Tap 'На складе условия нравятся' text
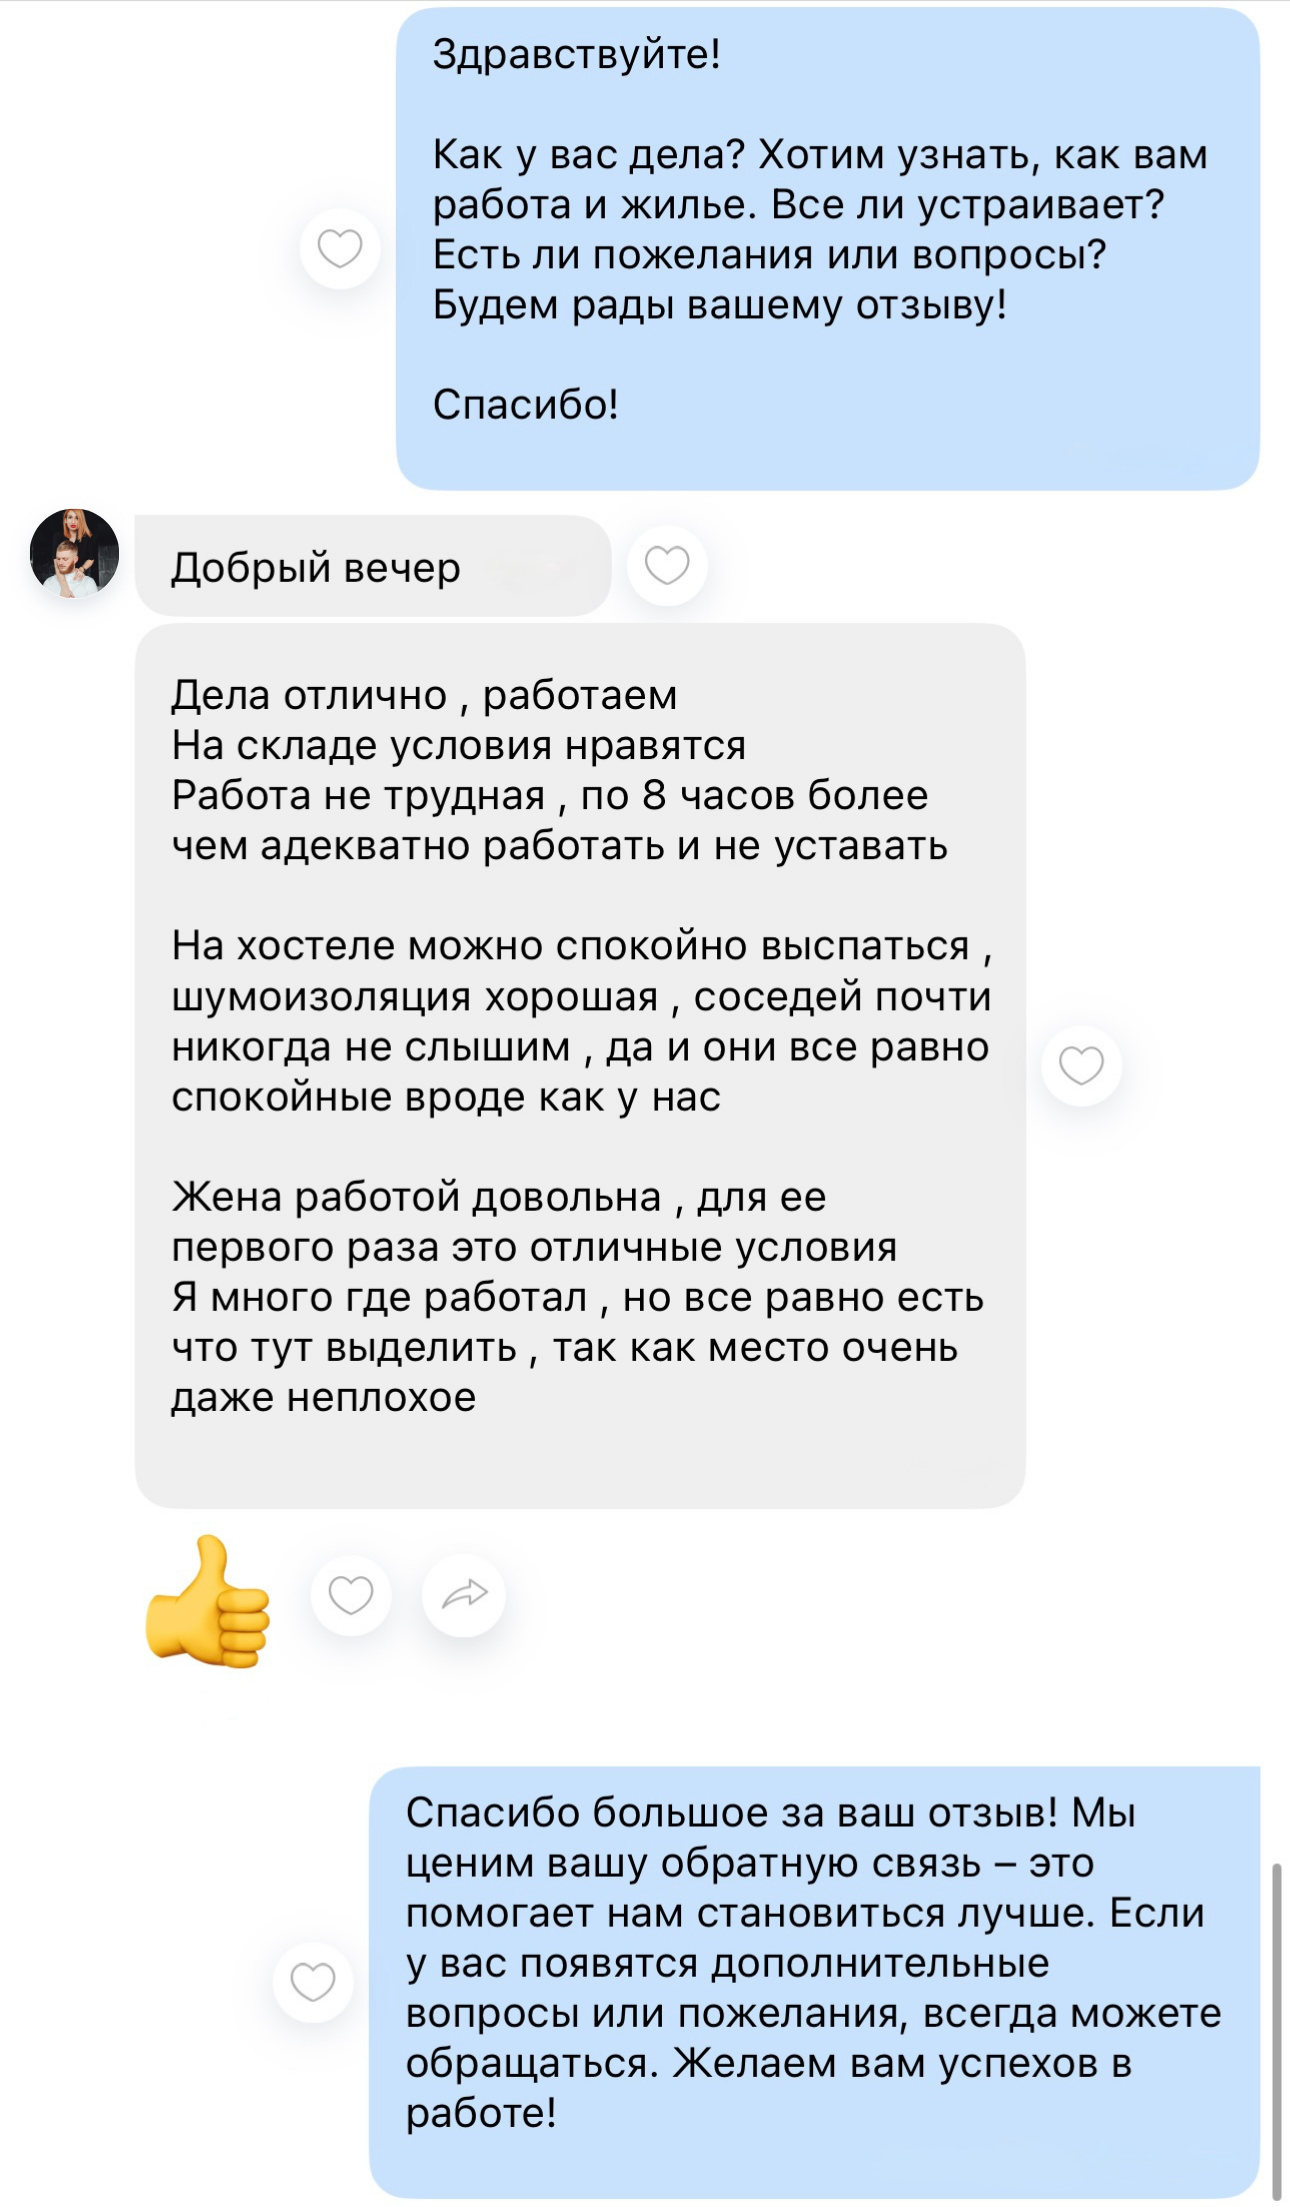 (459, 746)
